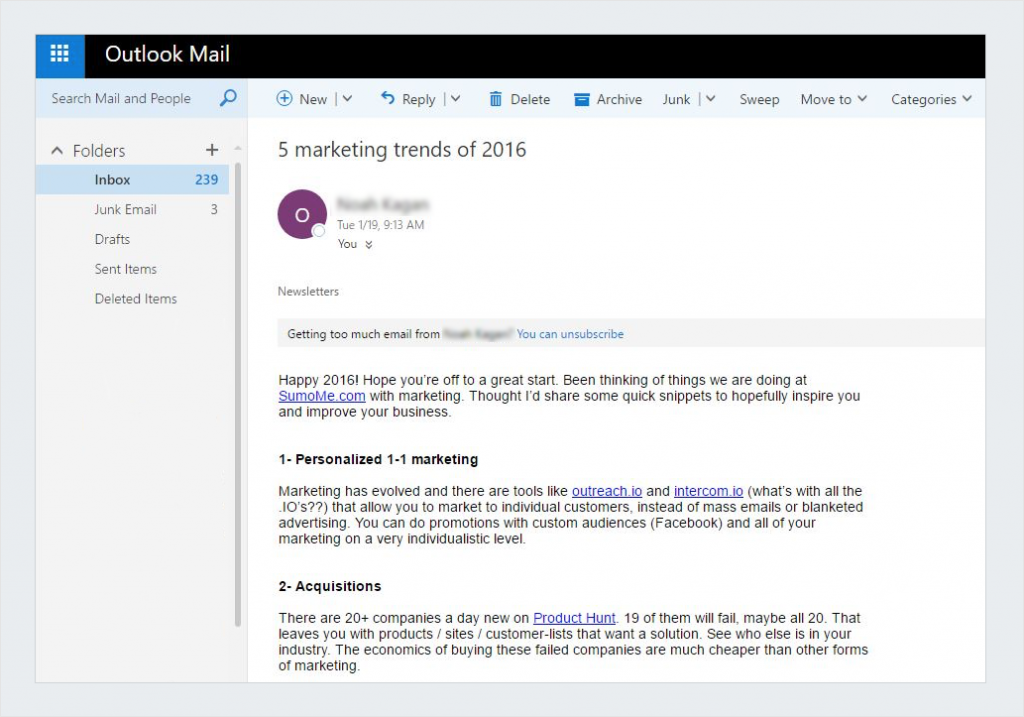The width and height of the screenshot is (1024, 717).
Task: Click the You can unsubscribe link
Action: [x=570, y=334]
